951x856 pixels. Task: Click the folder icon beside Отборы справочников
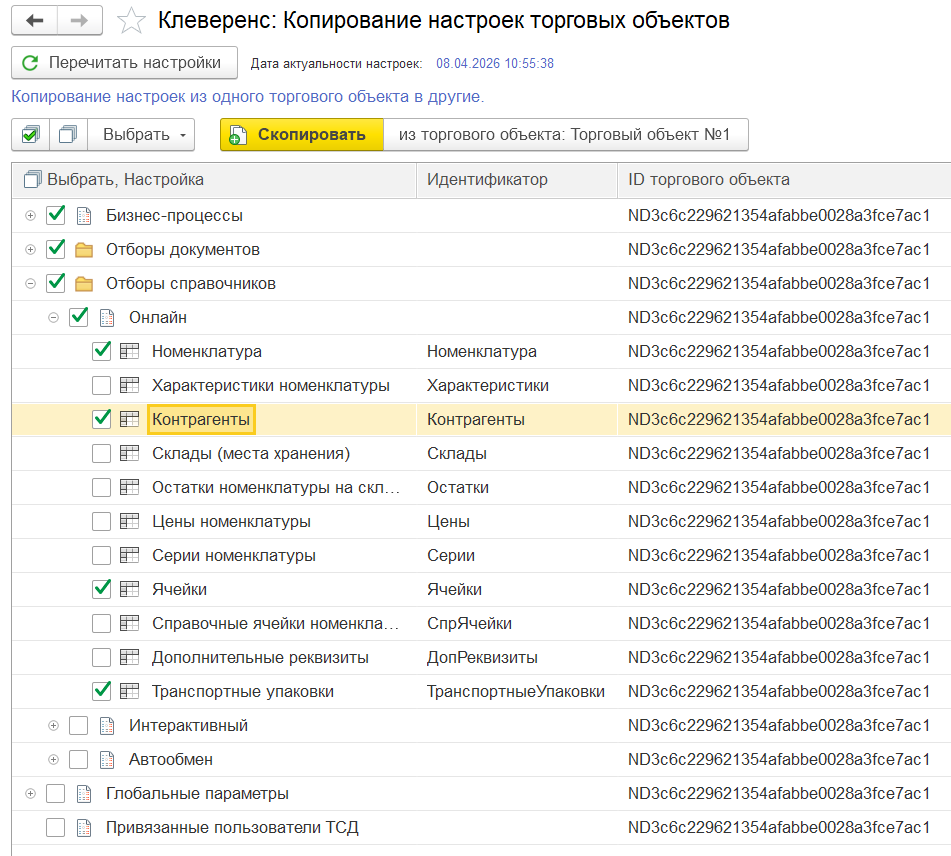(84, 283)
